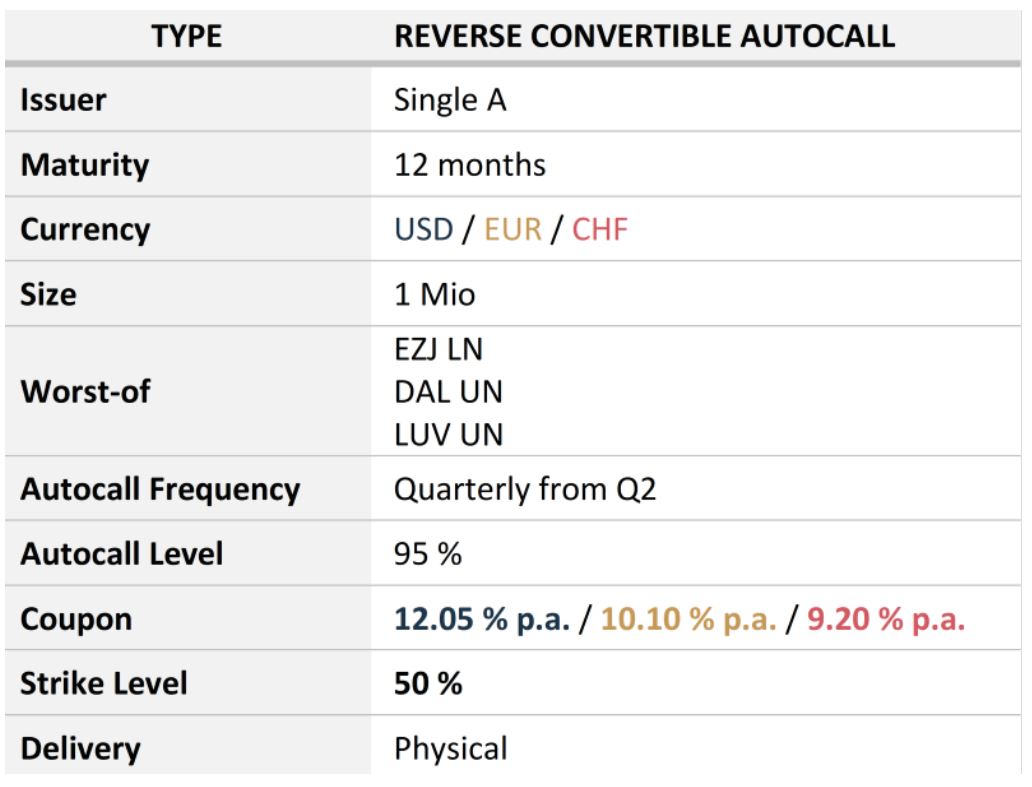Select the 10.10 % p.a. coupon
This screenshot has width=1032, height=787.
click(688, 619)
